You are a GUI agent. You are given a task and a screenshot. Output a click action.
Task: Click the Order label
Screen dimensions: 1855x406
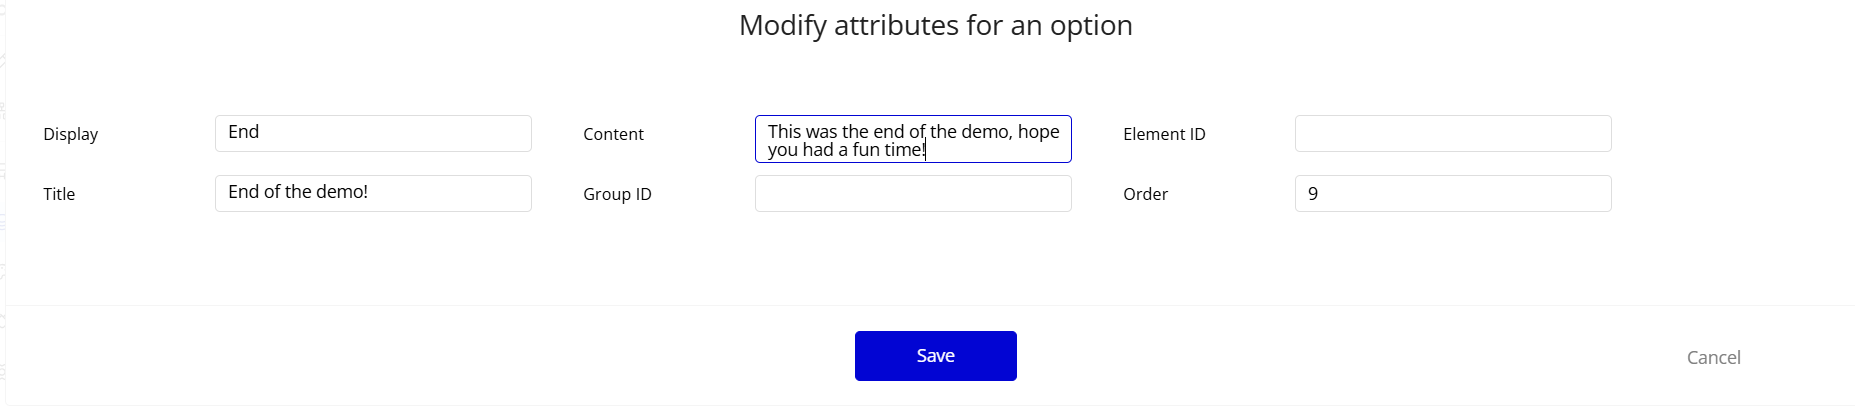click(1145, 194)
